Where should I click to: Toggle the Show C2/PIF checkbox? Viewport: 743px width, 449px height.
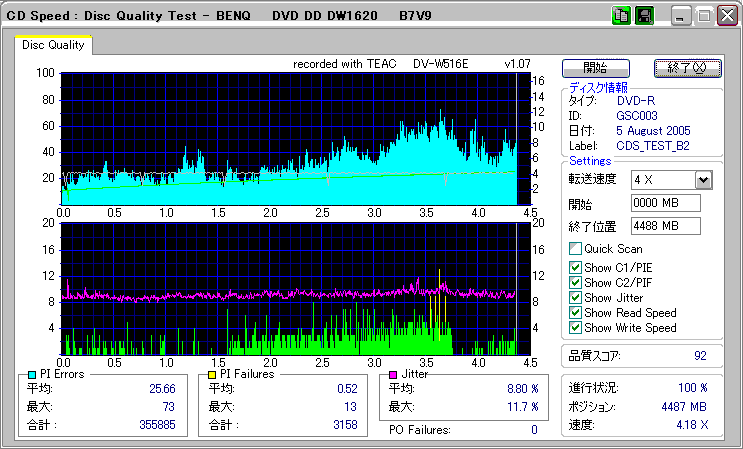tap(575, 282)
